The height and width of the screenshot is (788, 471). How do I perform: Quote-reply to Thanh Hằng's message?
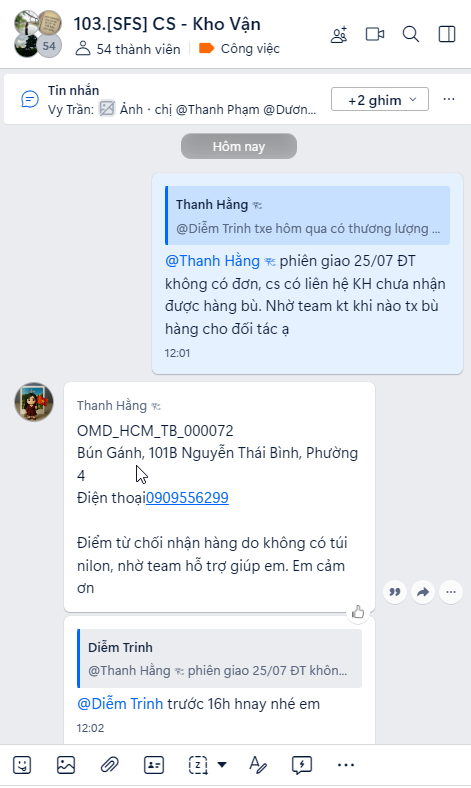click(x=395, y=592)
